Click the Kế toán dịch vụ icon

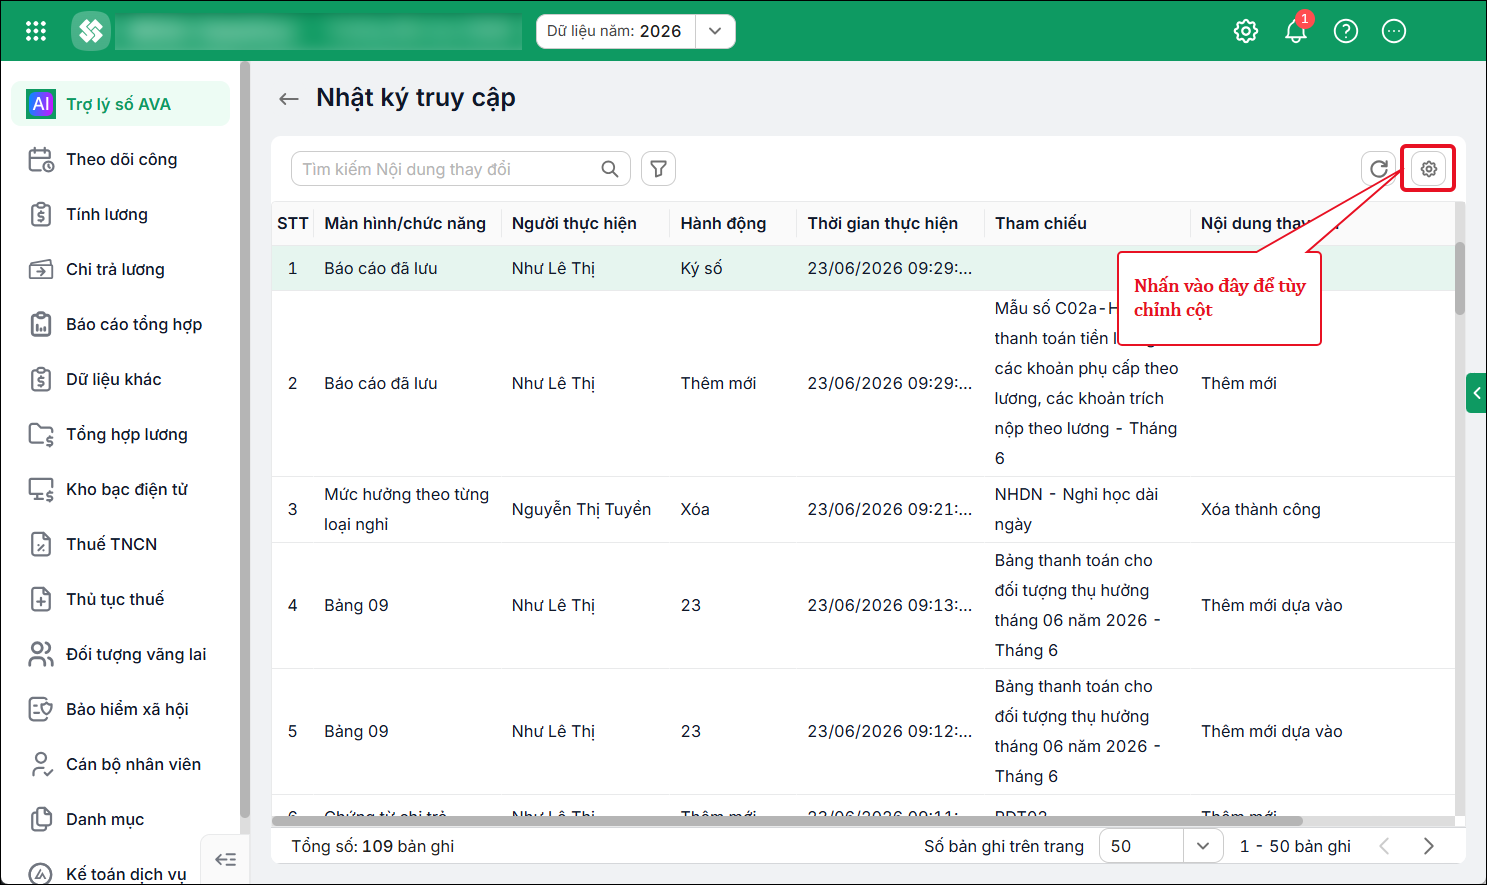click(x=41, y=874)
